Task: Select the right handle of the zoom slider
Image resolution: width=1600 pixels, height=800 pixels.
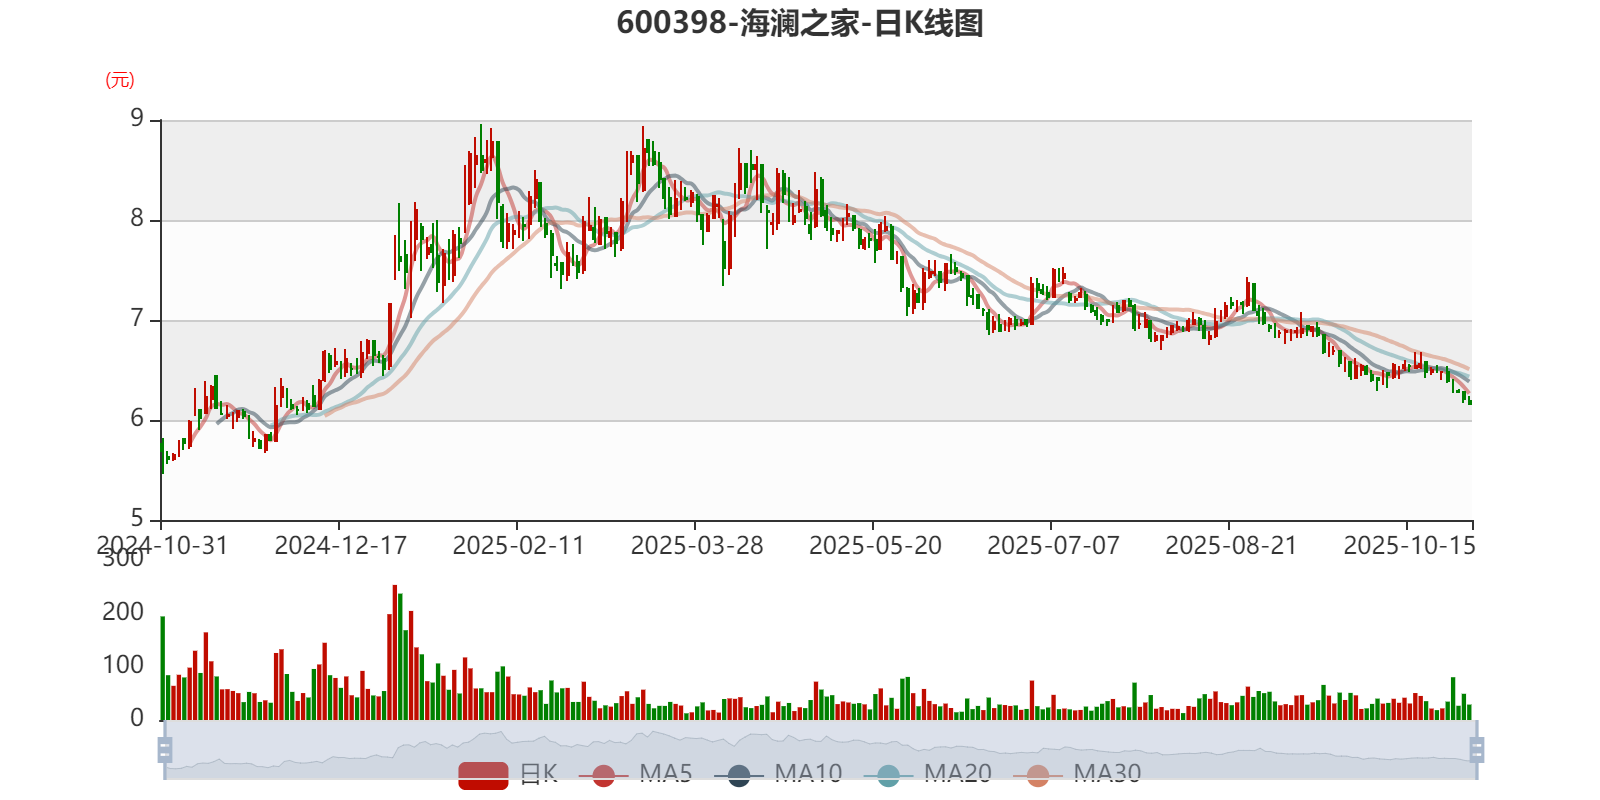Action: point(1476,749)
